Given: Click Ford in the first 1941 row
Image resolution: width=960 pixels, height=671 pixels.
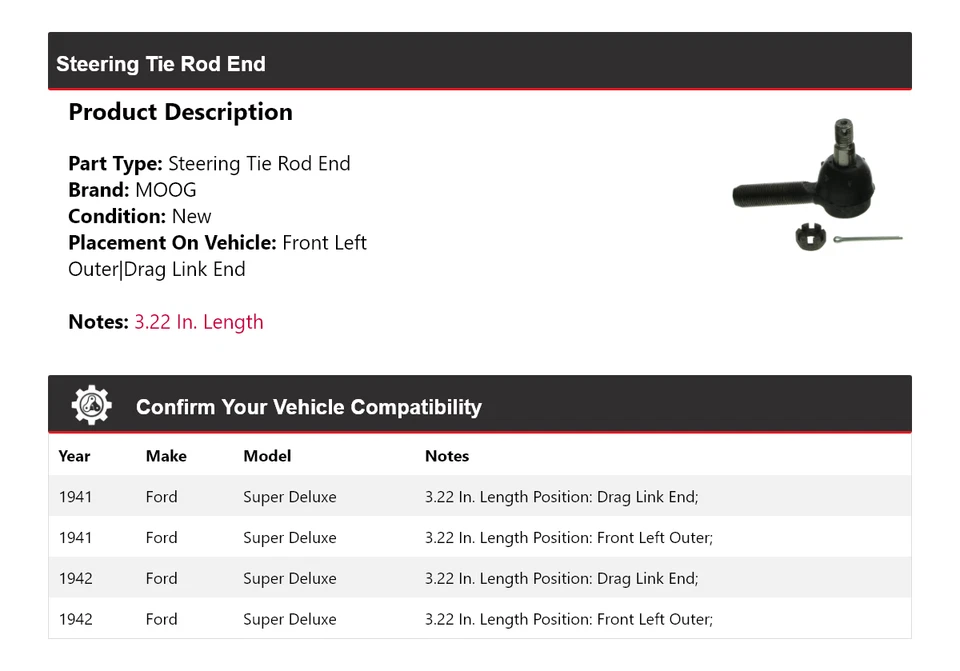Looking at the screenshot, I should pos(161,497).
